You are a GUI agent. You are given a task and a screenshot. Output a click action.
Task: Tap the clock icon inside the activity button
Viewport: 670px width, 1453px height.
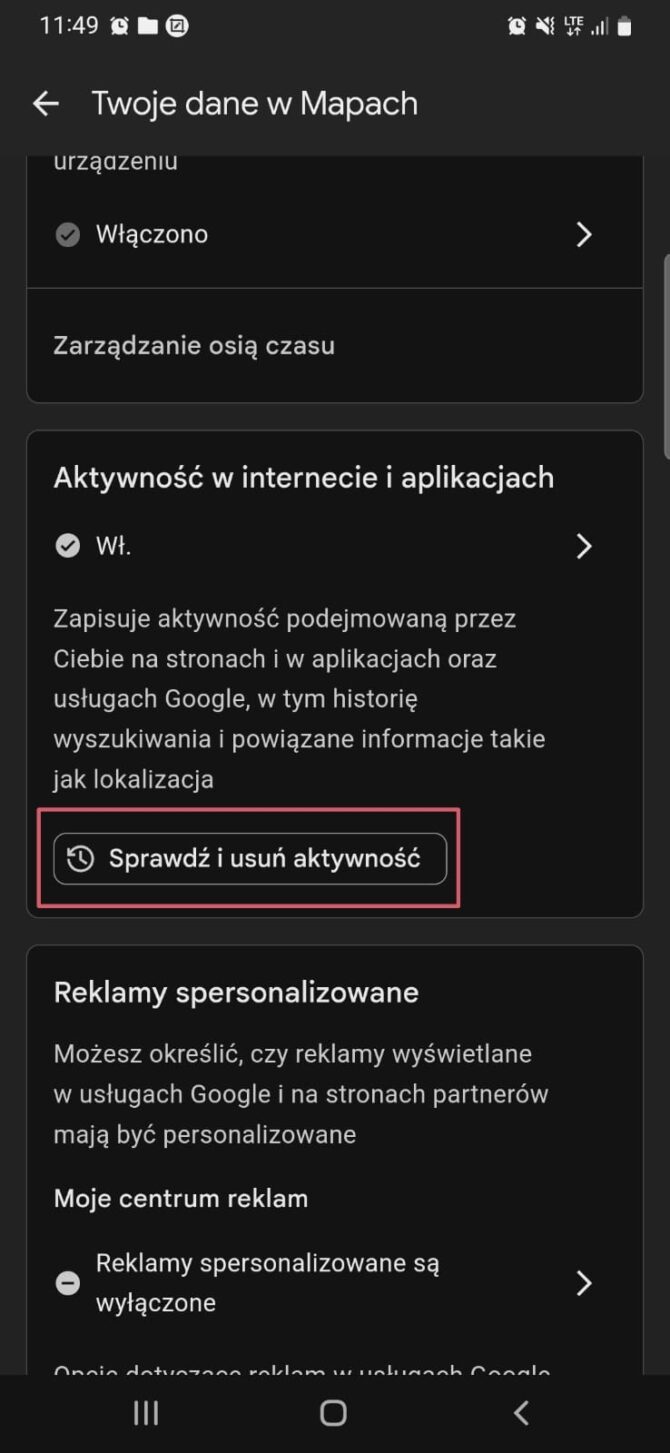[x=81, y=858]
